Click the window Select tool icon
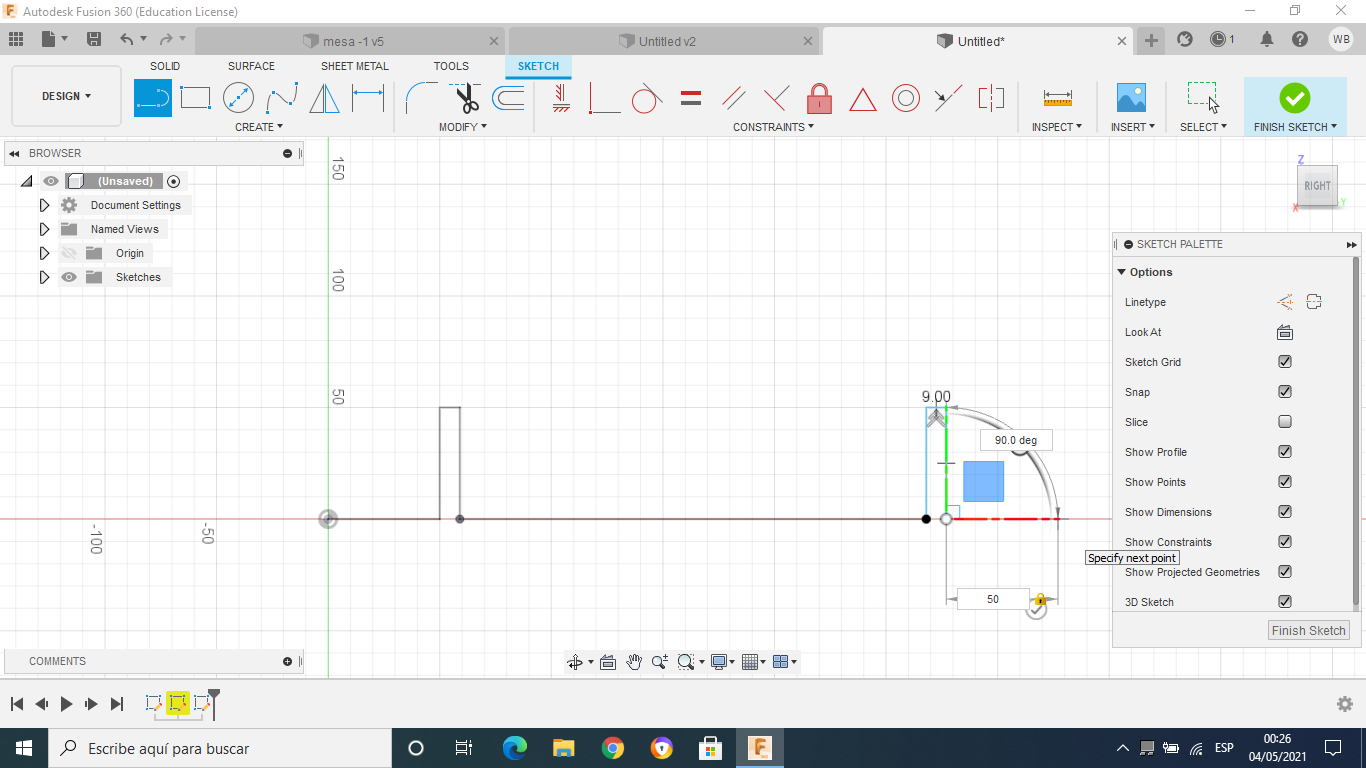The image size is (1366, 768). tap(1203, 97)
